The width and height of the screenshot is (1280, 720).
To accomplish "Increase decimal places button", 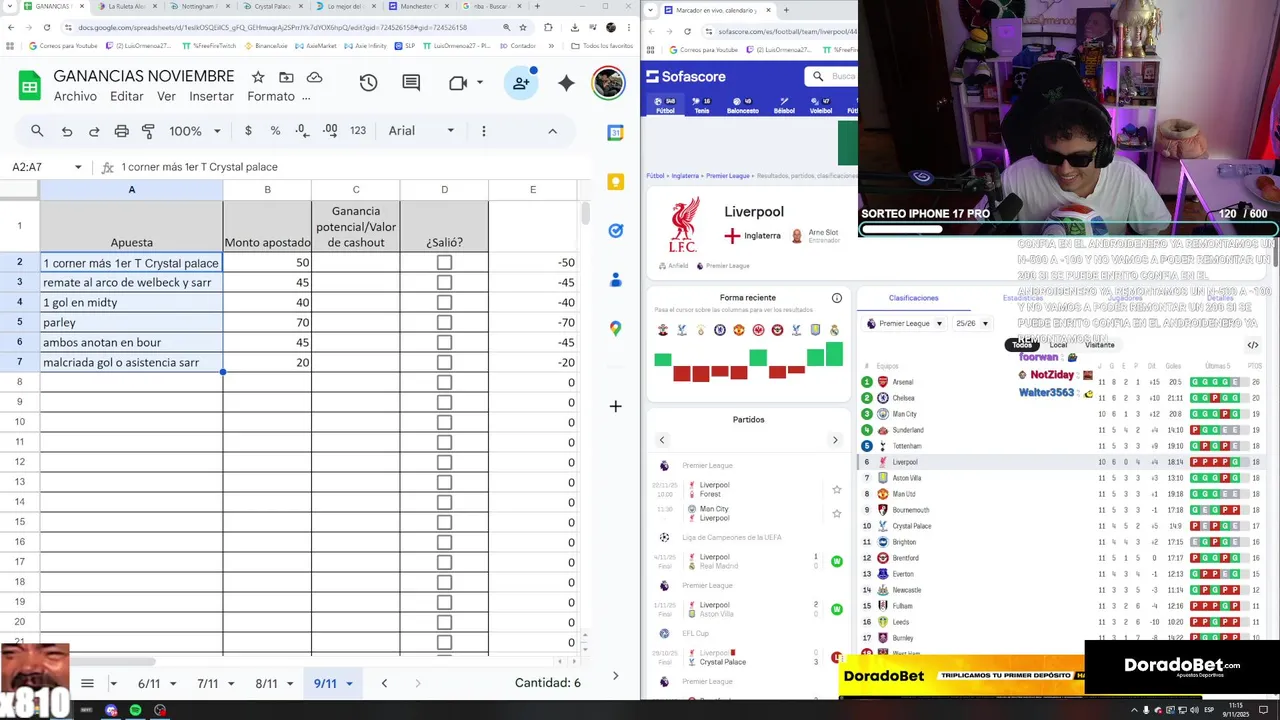I will tap(330, 131).
